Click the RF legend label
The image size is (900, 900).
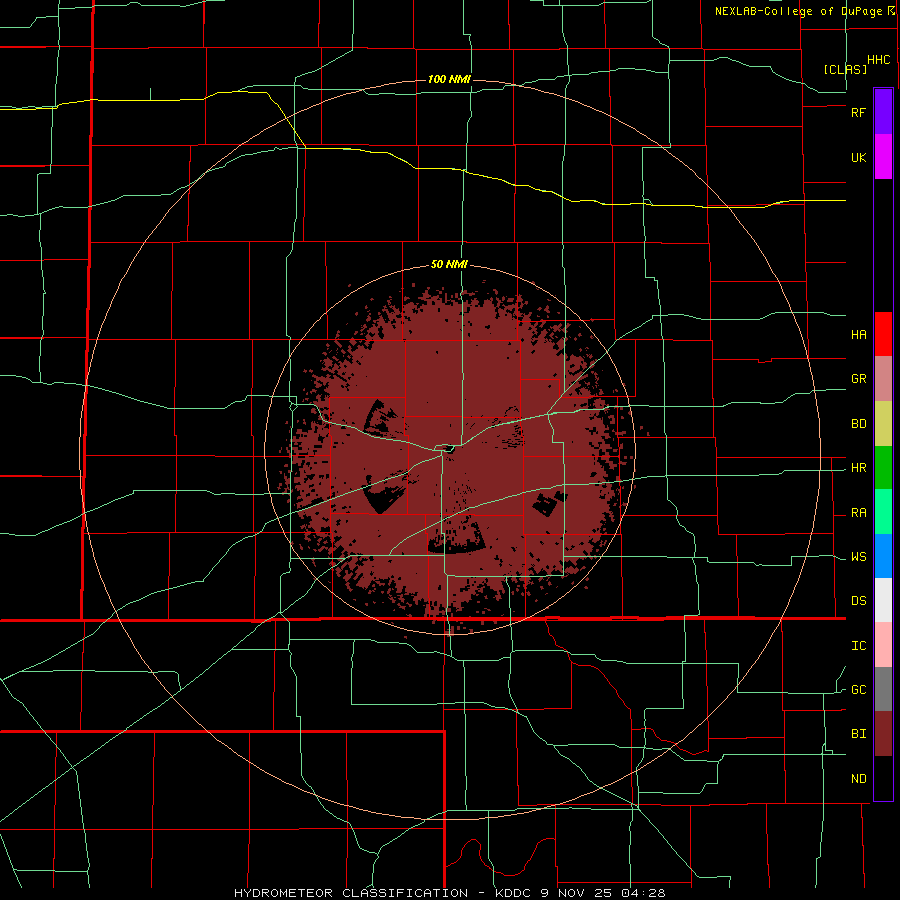pos(858,112)
